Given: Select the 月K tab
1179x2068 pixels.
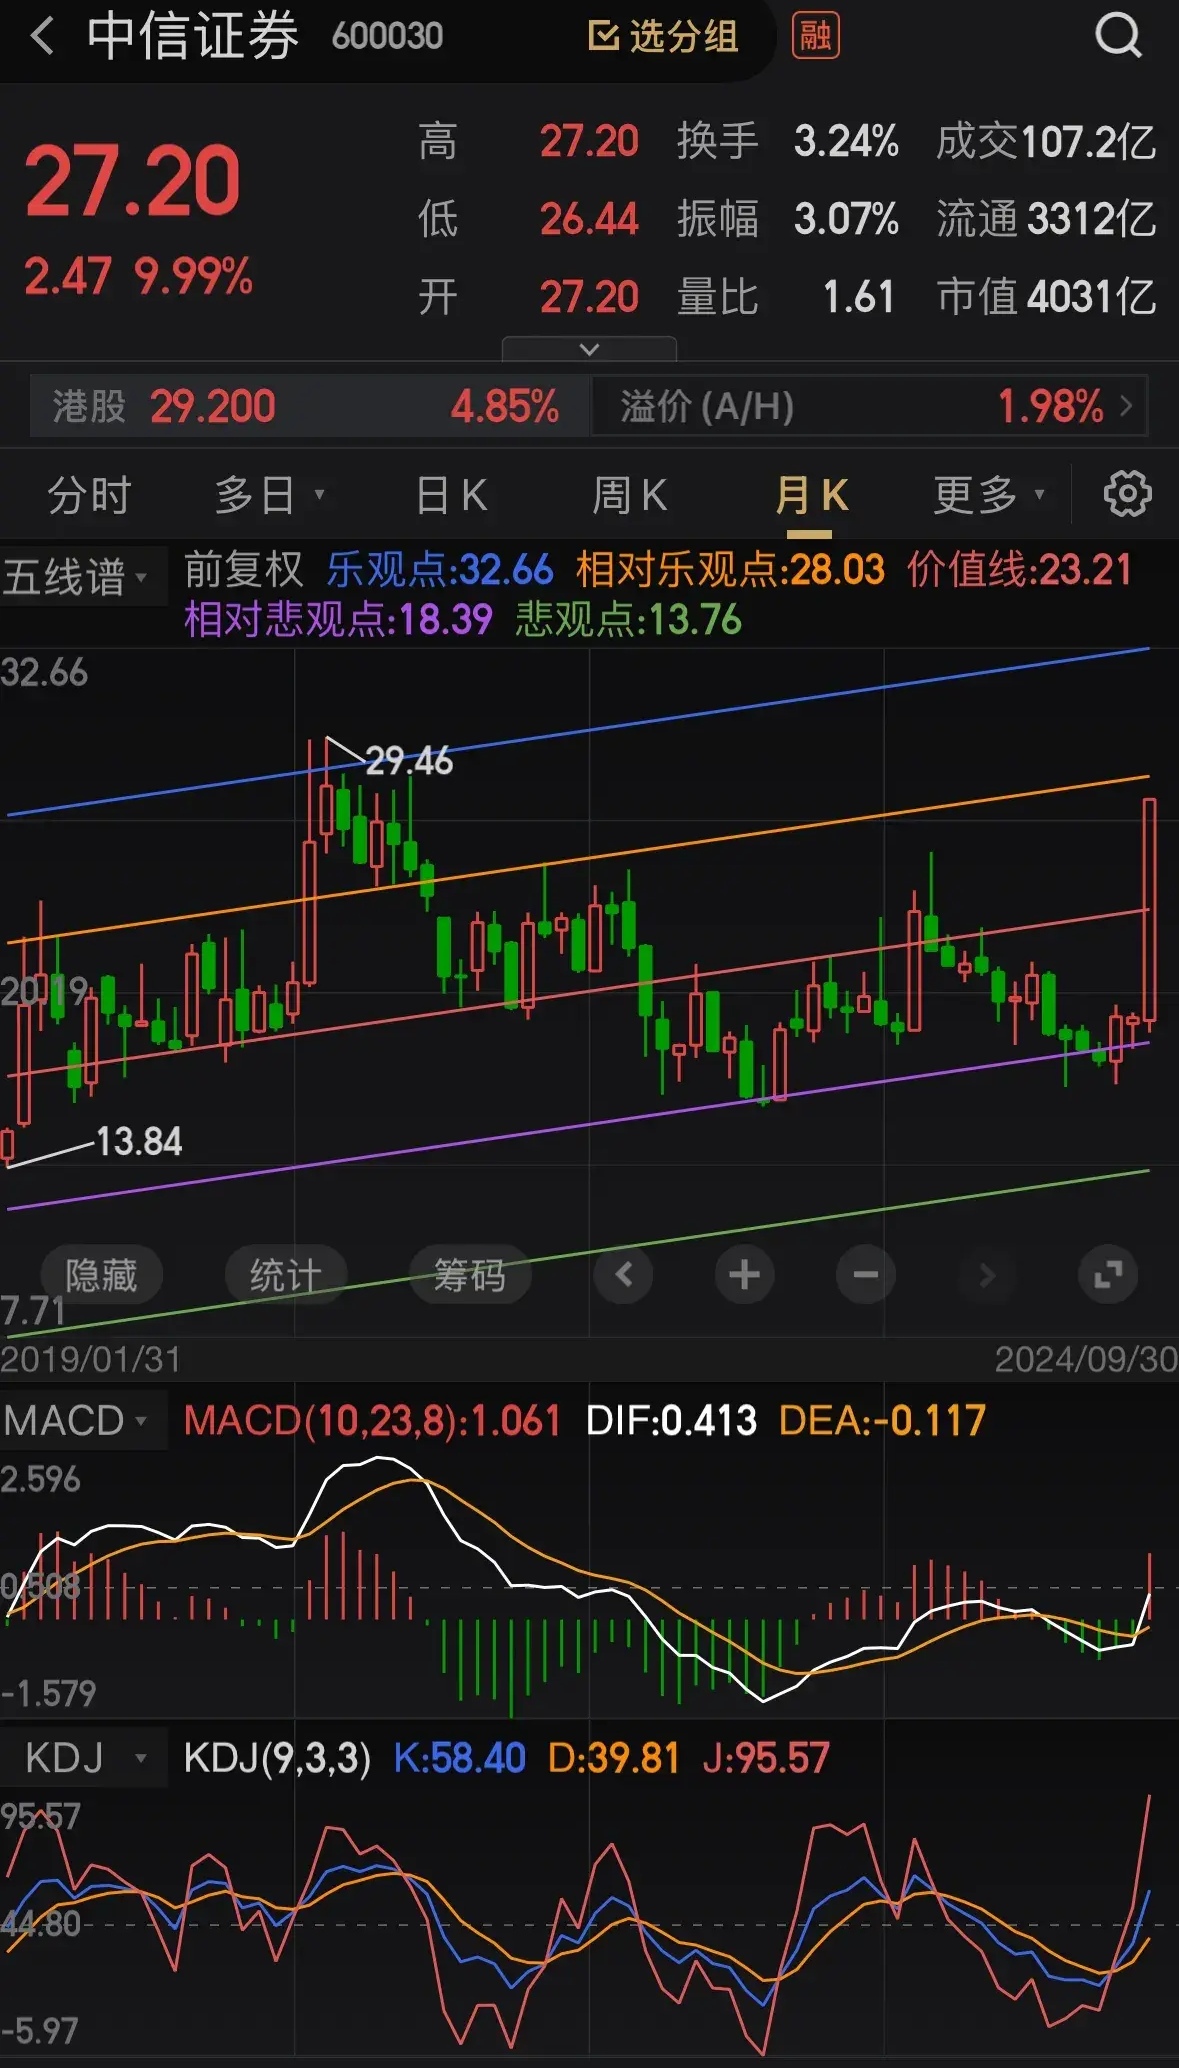Looking at the screenshot, I should point(811,495).
